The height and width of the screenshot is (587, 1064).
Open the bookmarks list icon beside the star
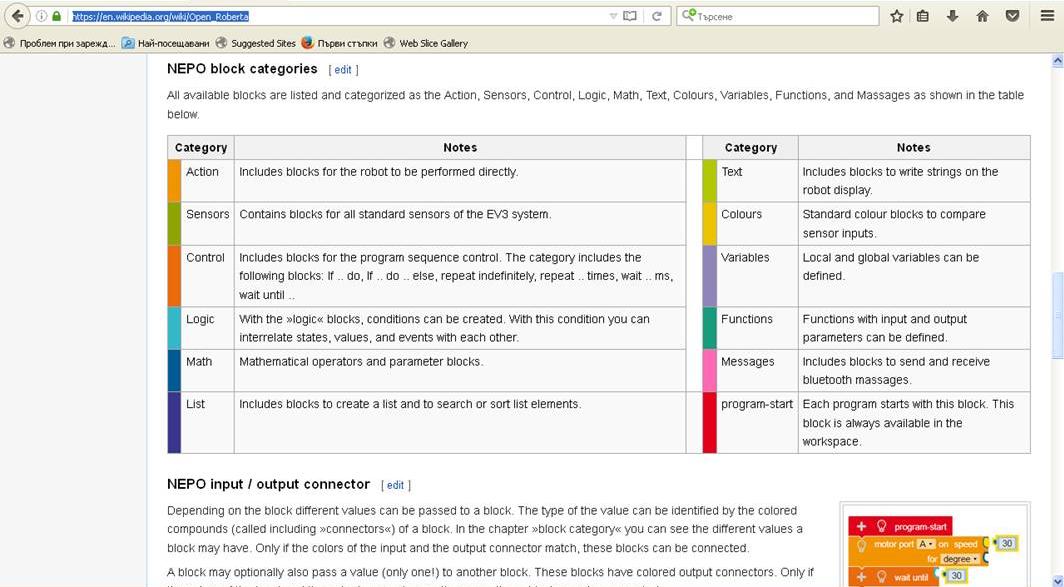pos(923,16)
